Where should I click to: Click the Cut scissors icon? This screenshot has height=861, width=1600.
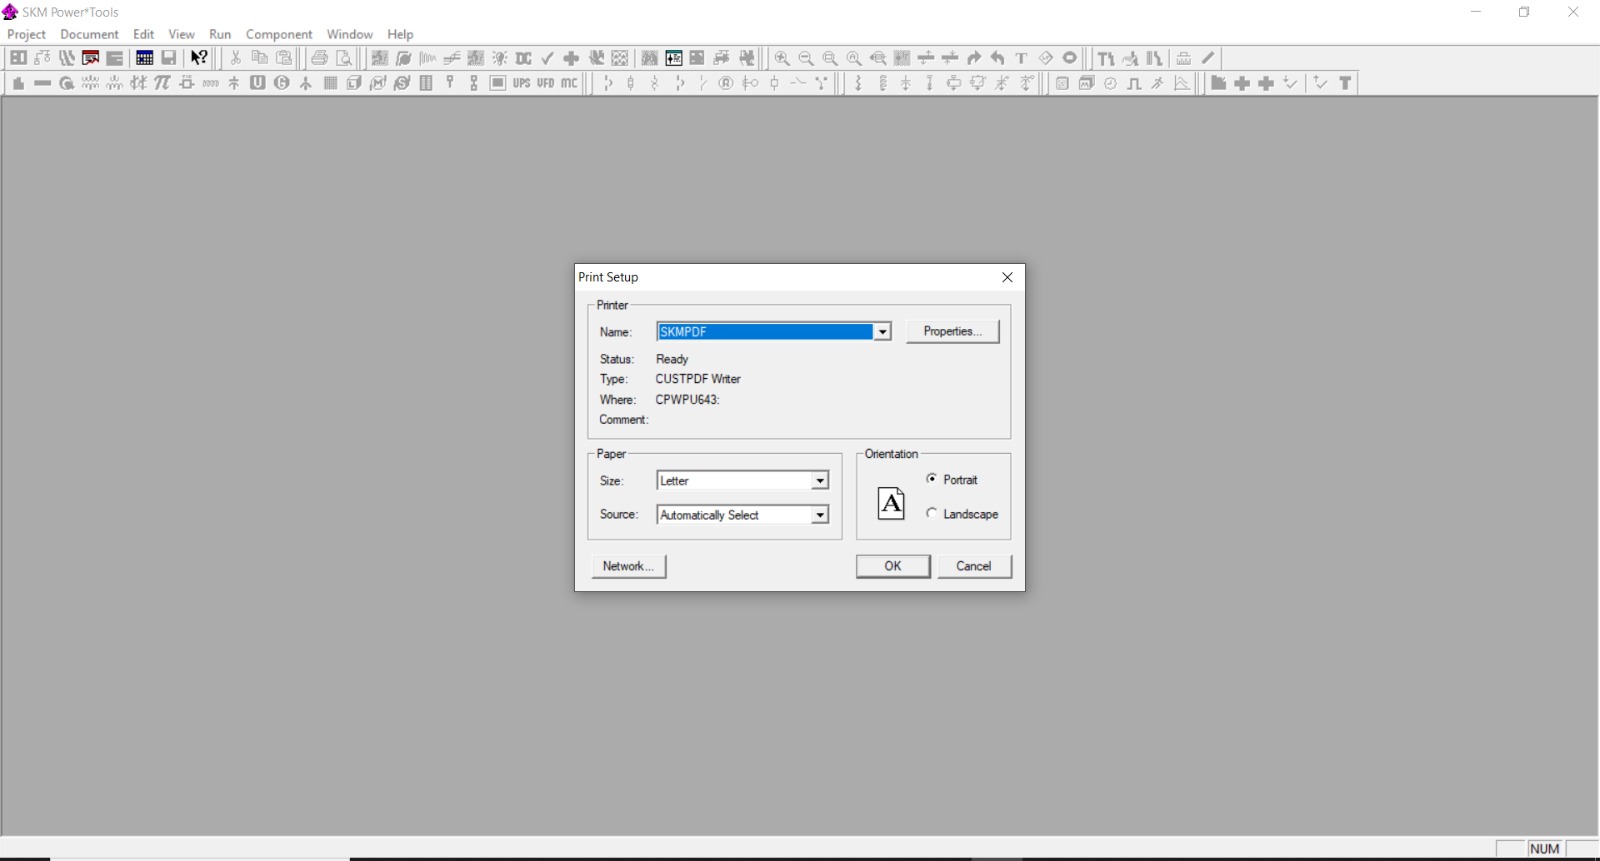[x=236, y=58]
